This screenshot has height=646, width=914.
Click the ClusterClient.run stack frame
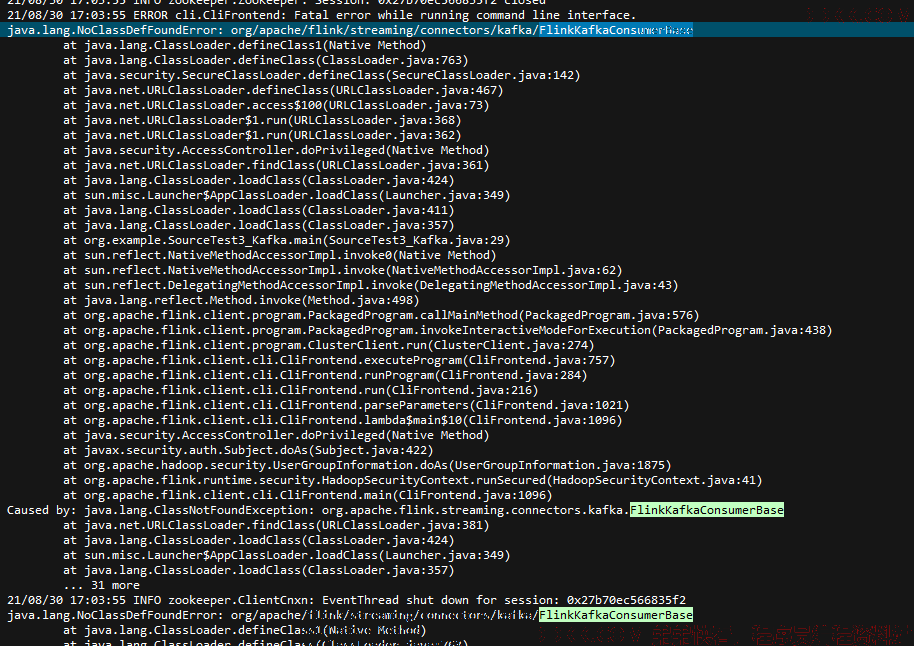(x=328, y=345)
